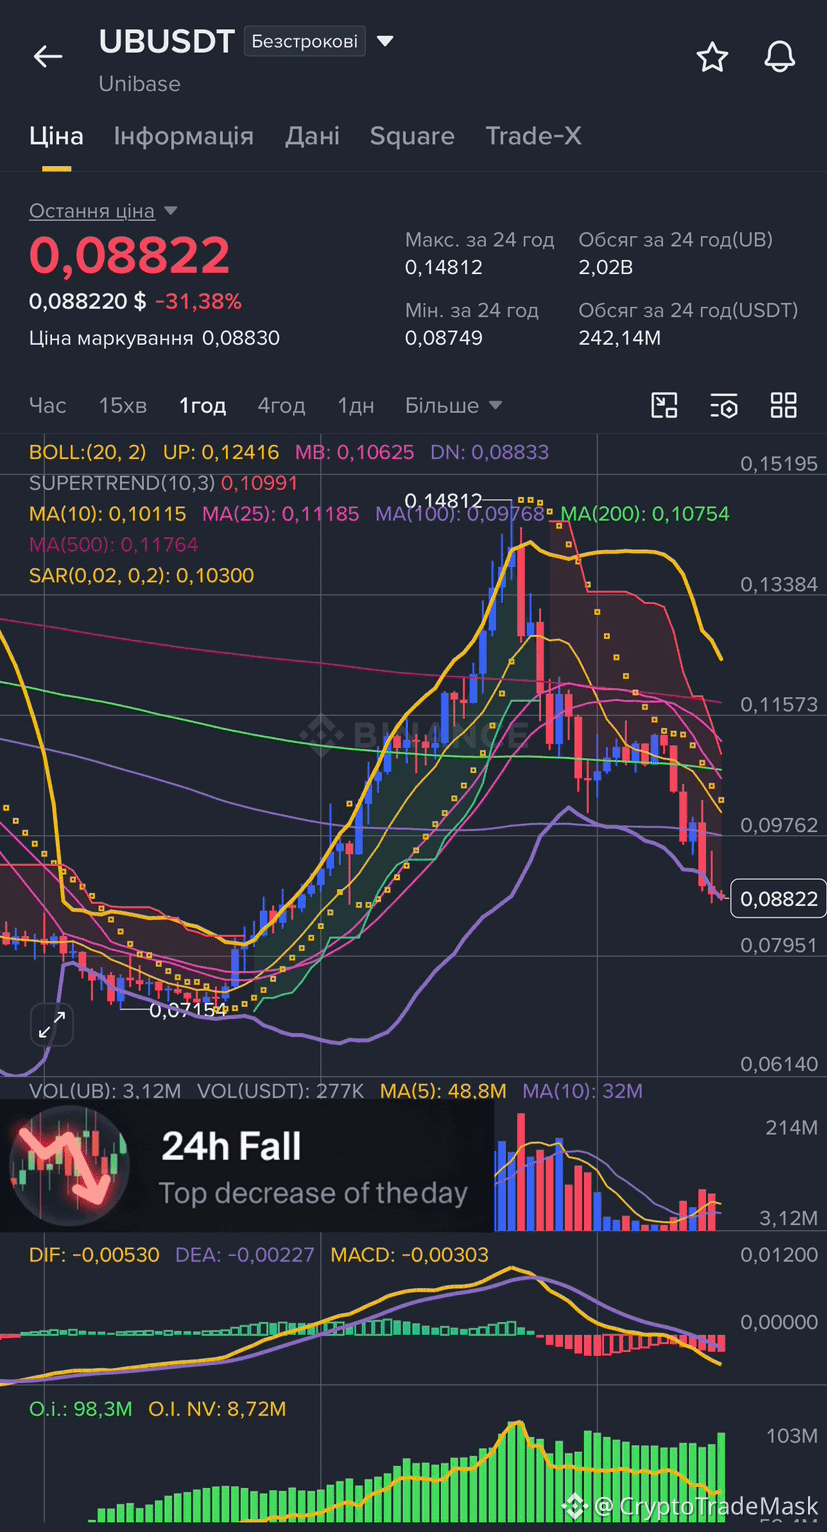827x1532 pixels.
Task: Tap the MA(5): 48,8M volume average label
Action: click(x=443, y=1090)
